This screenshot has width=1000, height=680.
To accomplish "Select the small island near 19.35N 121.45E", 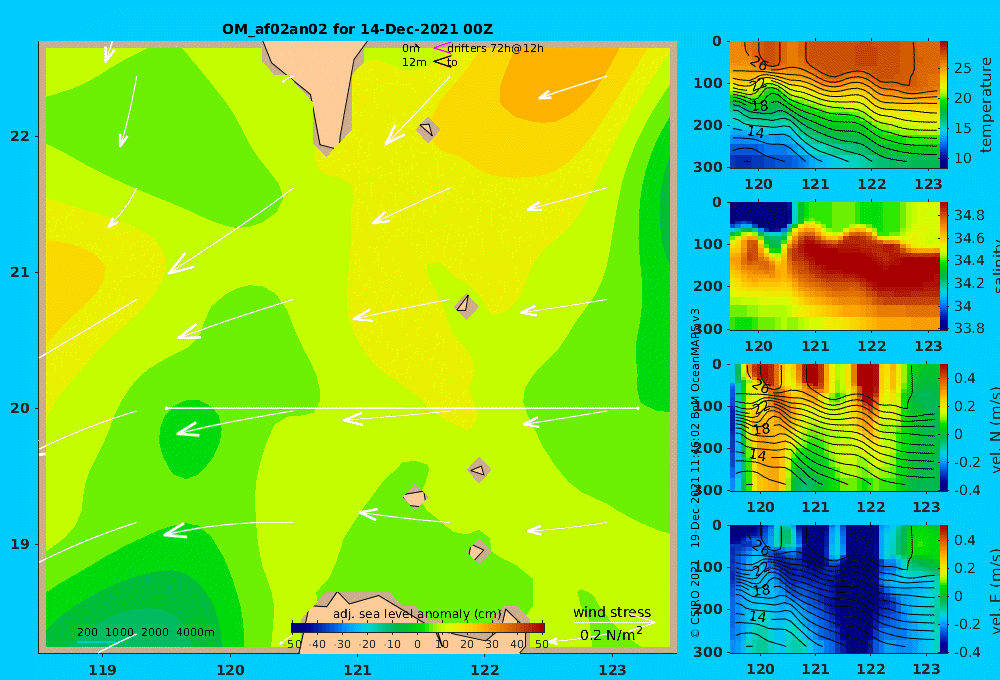I will [415, 497].
